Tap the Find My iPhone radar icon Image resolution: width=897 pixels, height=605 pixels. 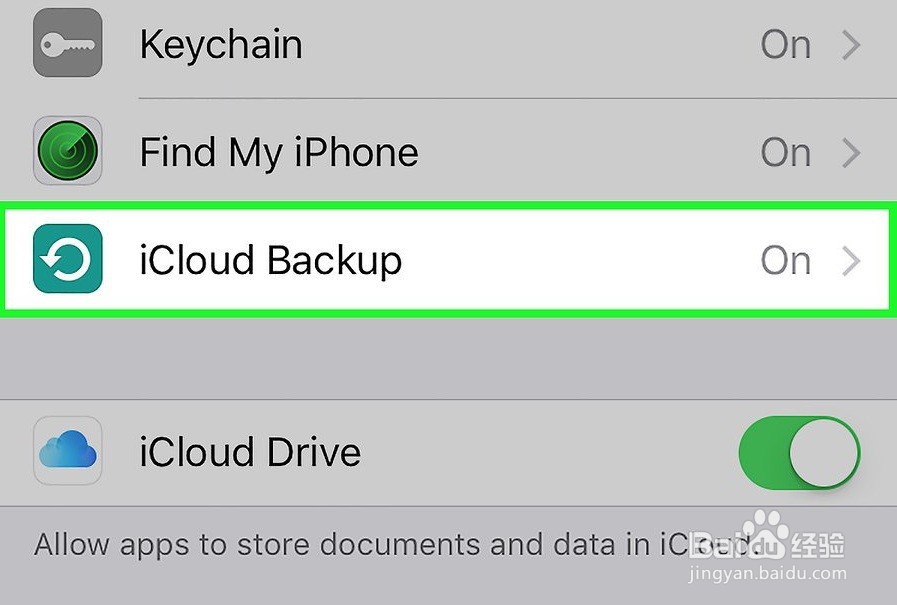tap(67, 151)
